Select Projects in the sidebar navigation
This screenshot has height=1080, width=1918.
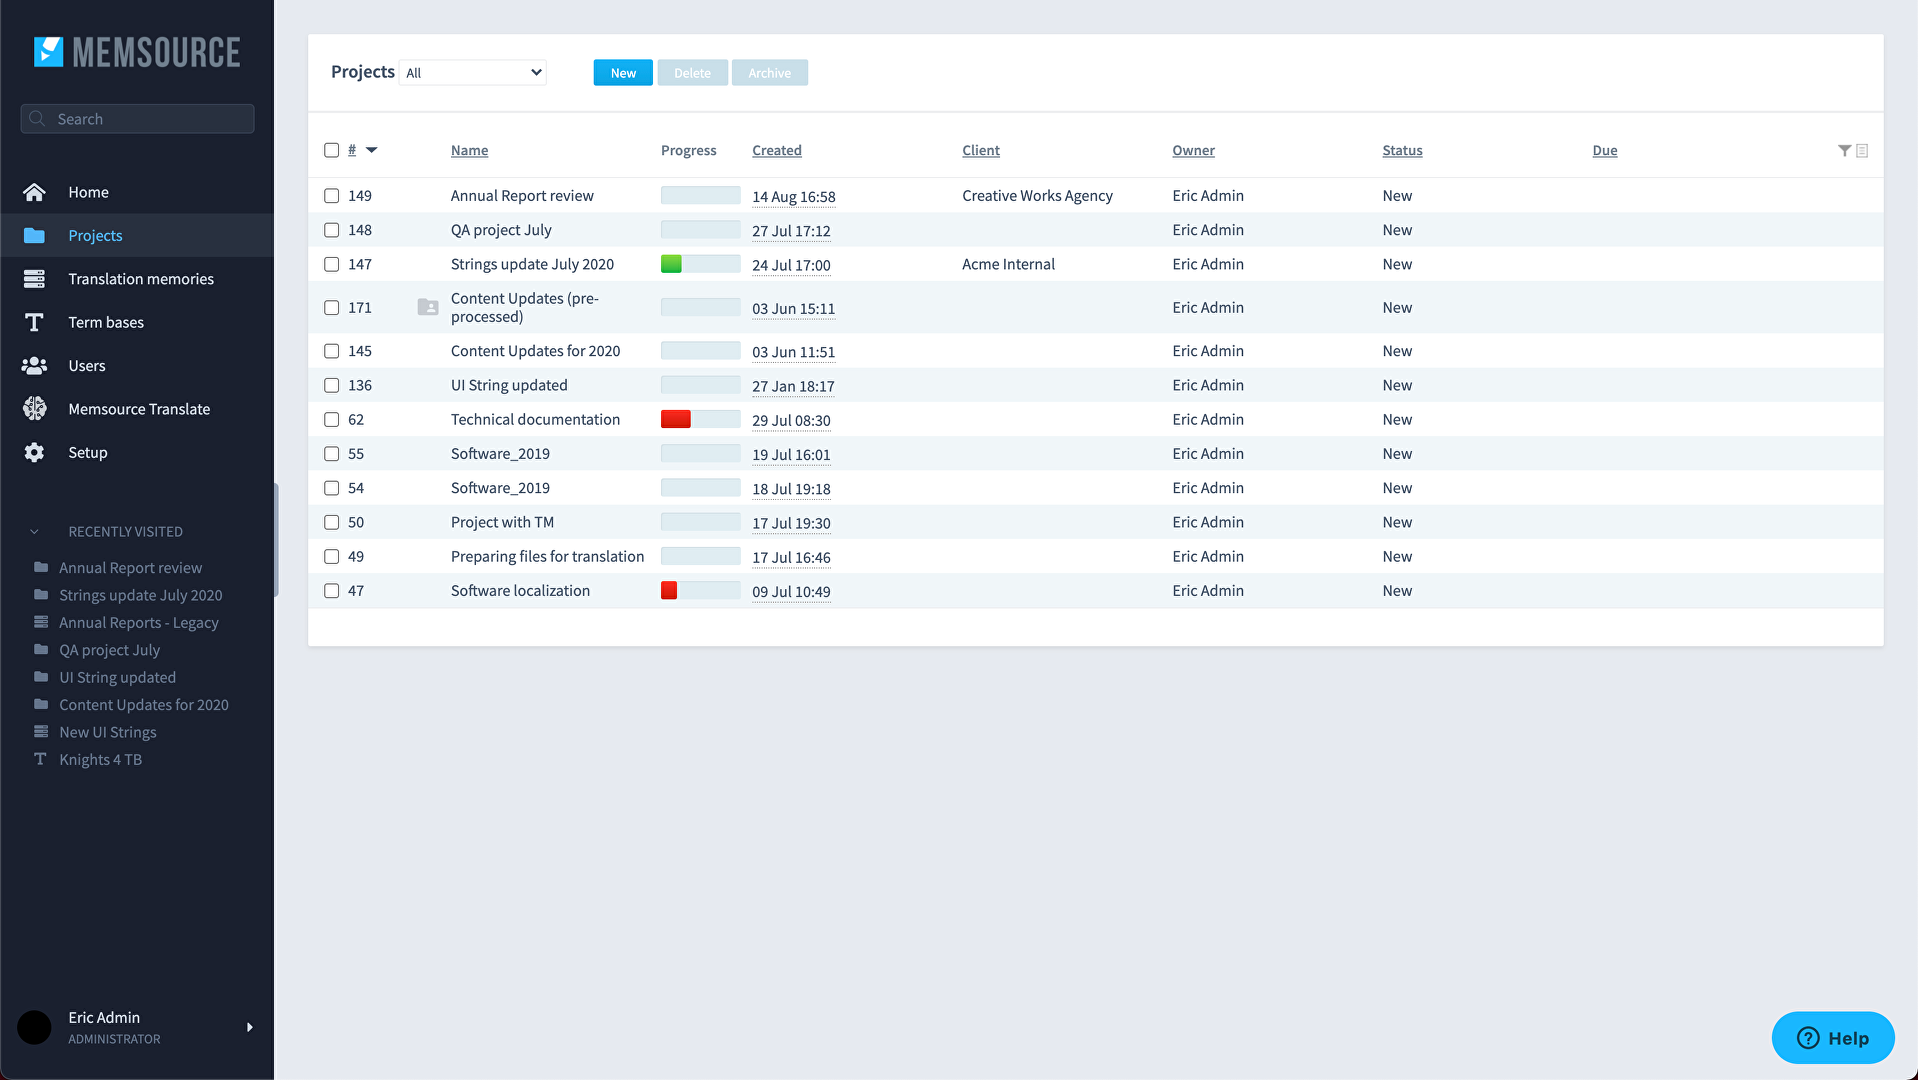[95, 236]
